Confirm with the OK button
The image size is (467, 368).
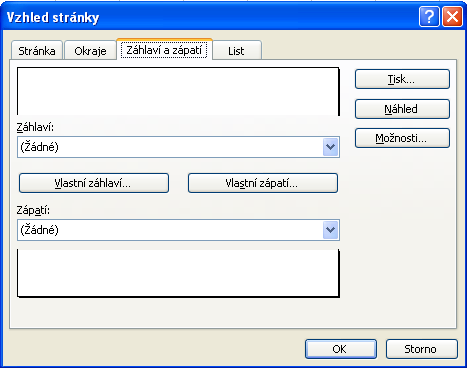(x=341, y=349)
